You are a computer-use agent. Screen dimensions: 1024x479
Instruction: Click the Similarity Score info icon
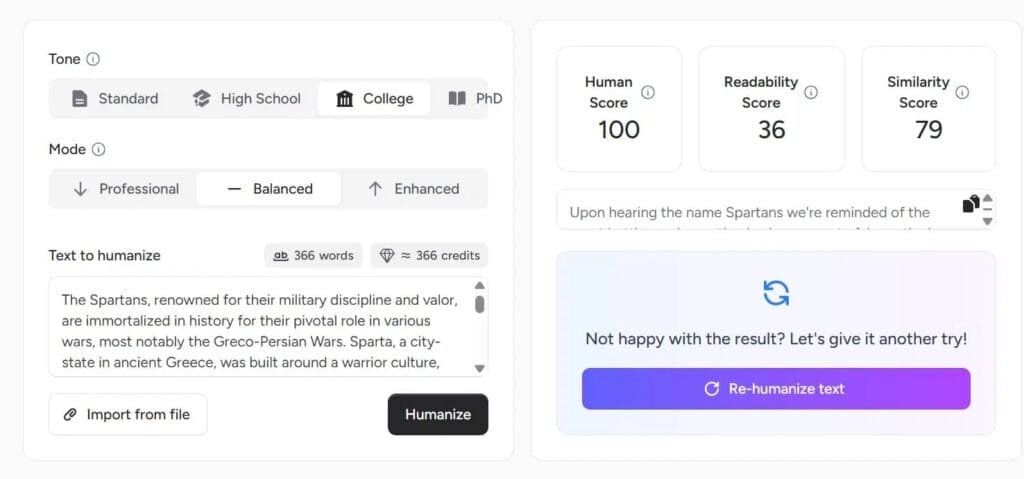[962, 92]
